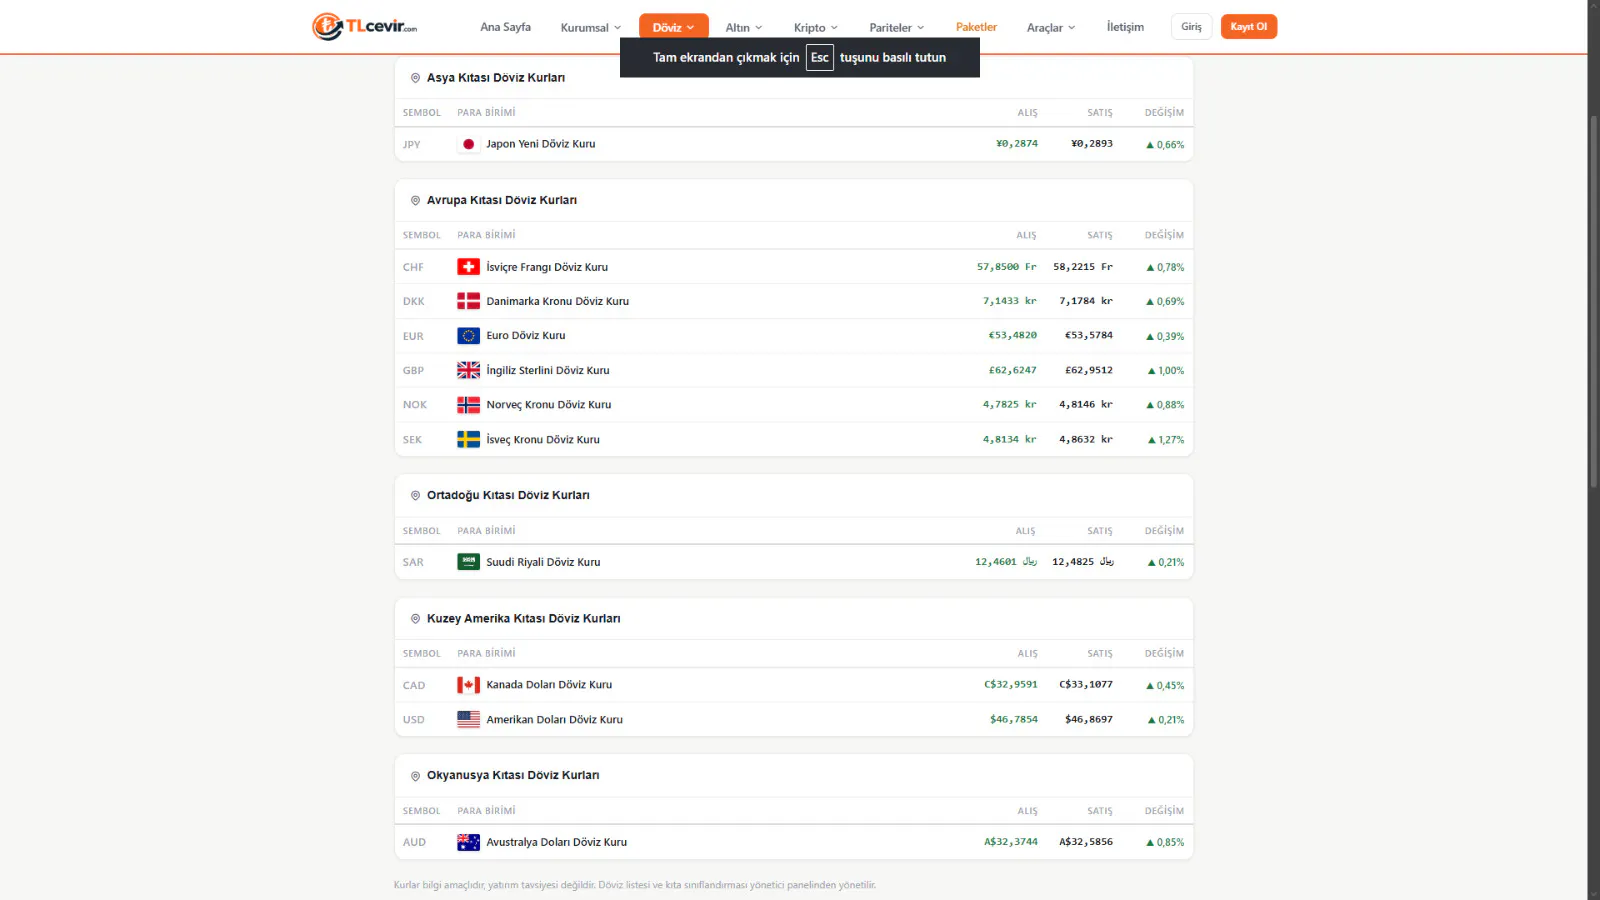Click the AUD change value 0,85%
Screen dimensions: 1600x900
[1171, 843]
